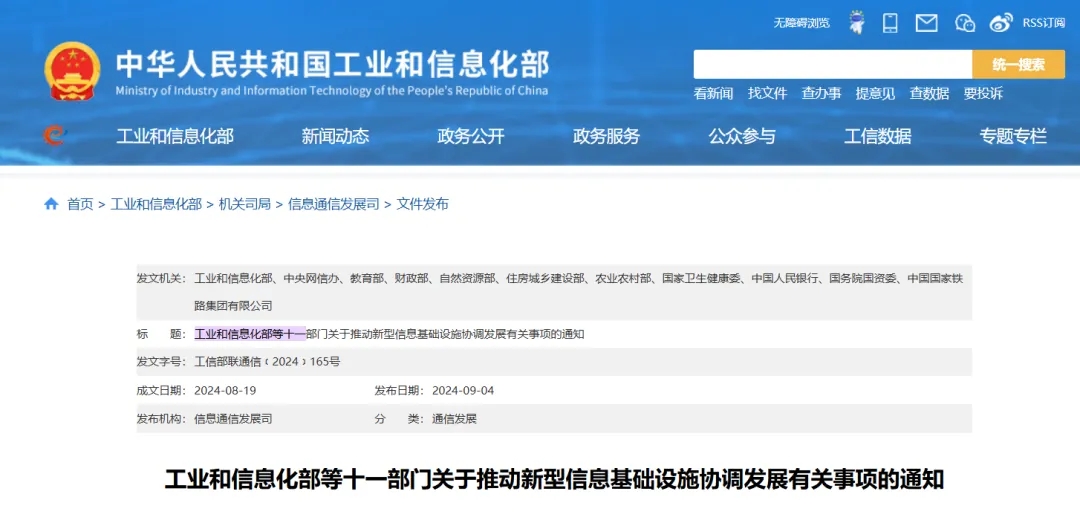Viewport: 1080px width, 523px height.
Task: Click 机关司局 breadcrumb link
Action: 245,204
